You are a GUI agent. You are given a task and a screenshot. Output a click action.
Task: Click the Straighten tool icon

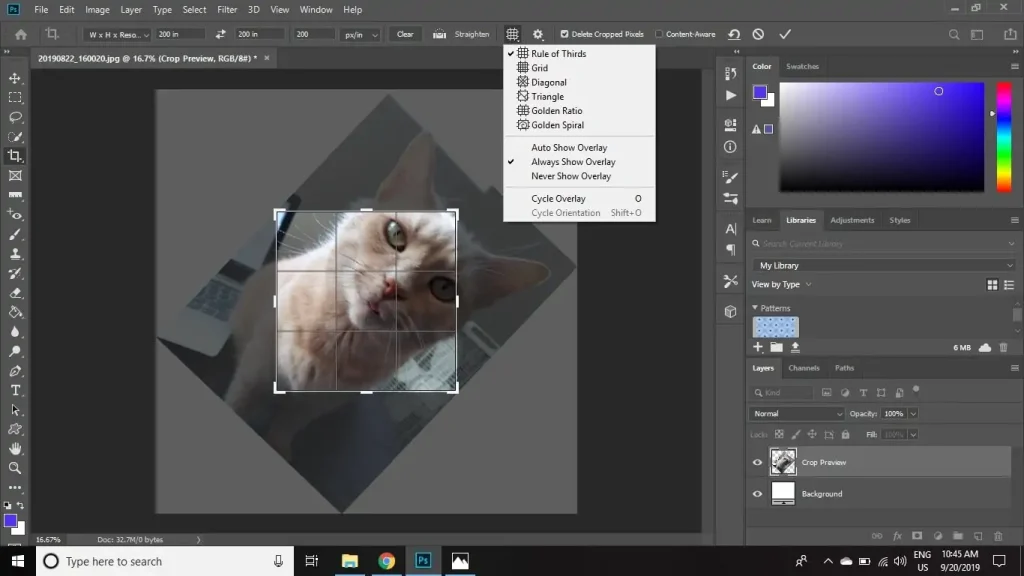pos(439,34)
